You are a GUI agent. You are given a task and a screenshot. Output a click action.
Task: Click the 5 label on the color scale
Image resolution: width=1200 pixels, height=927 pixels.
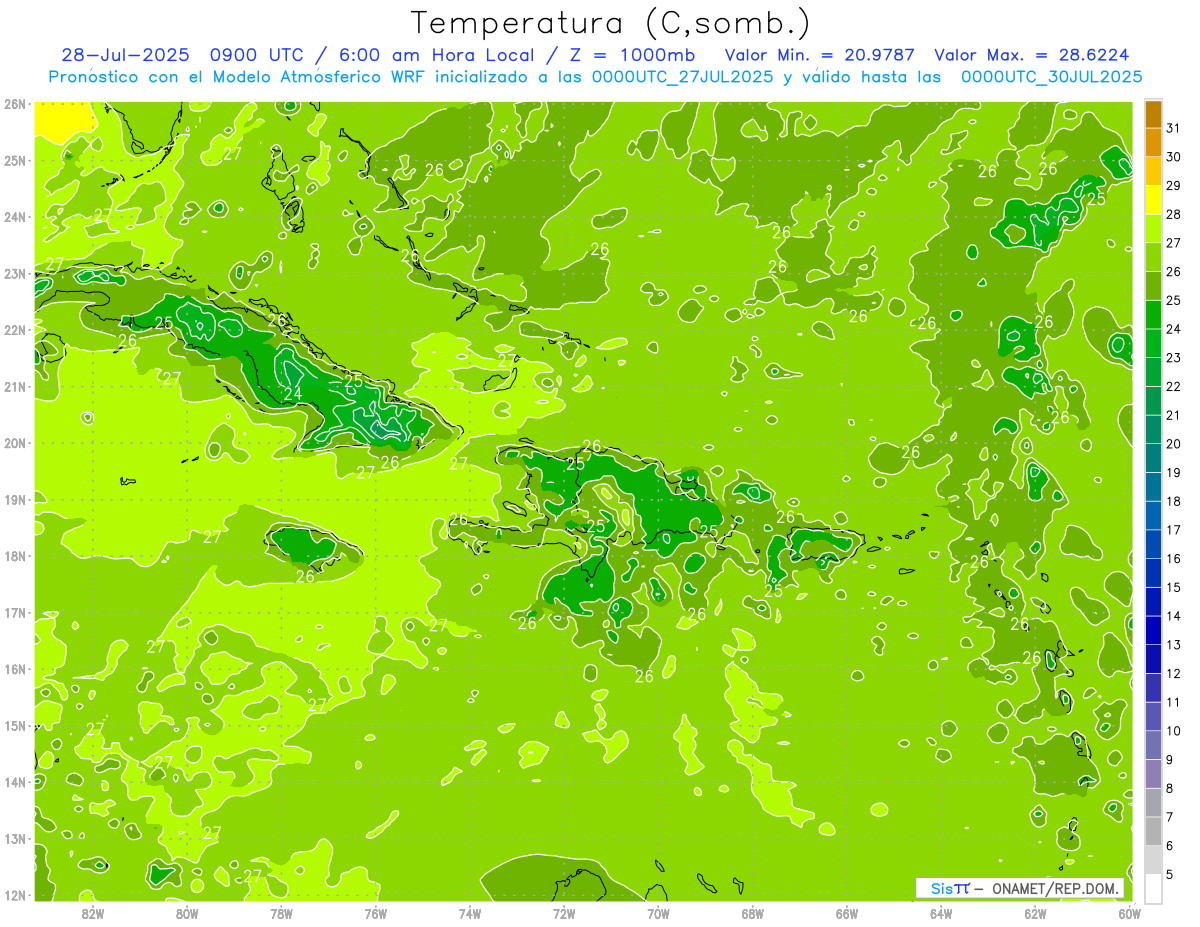(1170, 875)
